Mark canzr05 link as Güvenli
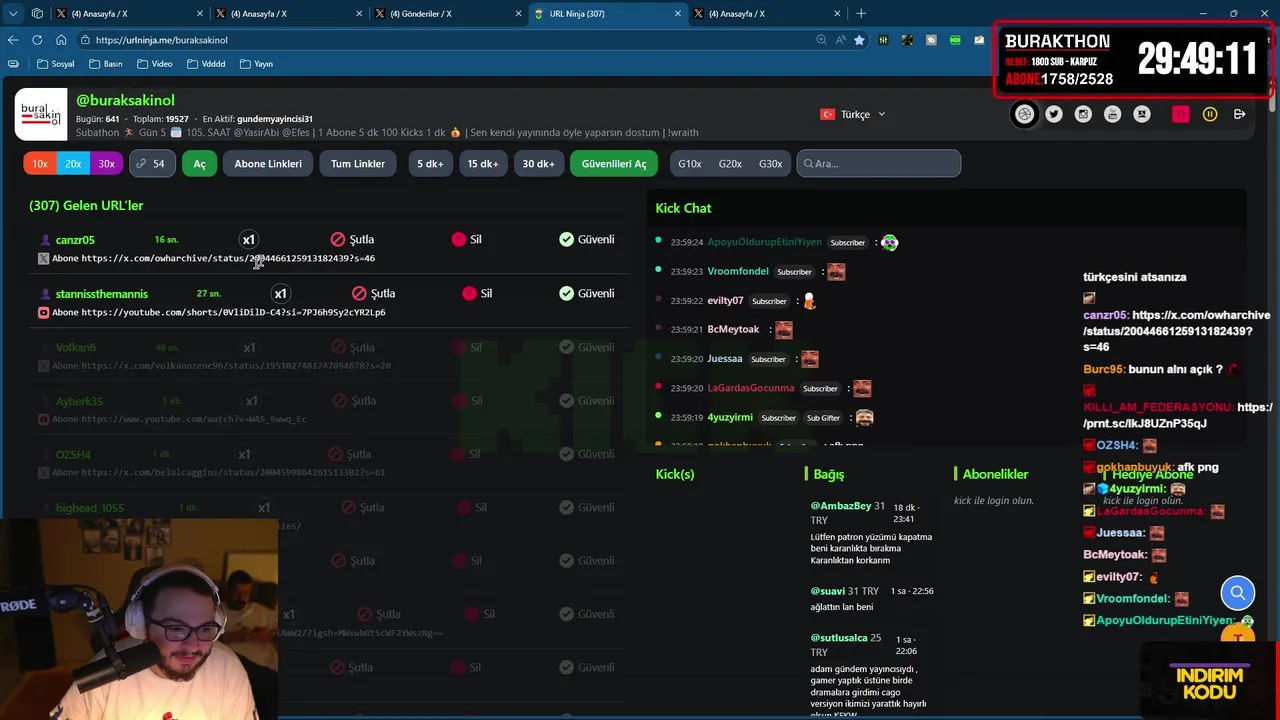The width and height of the screenshot is (1280, 720). point(586,239)
